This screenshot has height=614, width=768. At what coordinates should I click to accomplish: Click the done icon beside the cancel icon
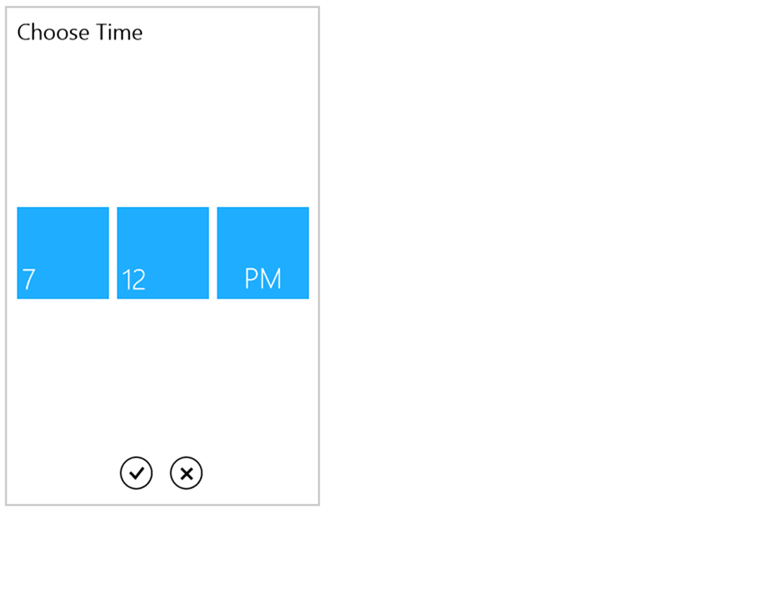point(136,472)
